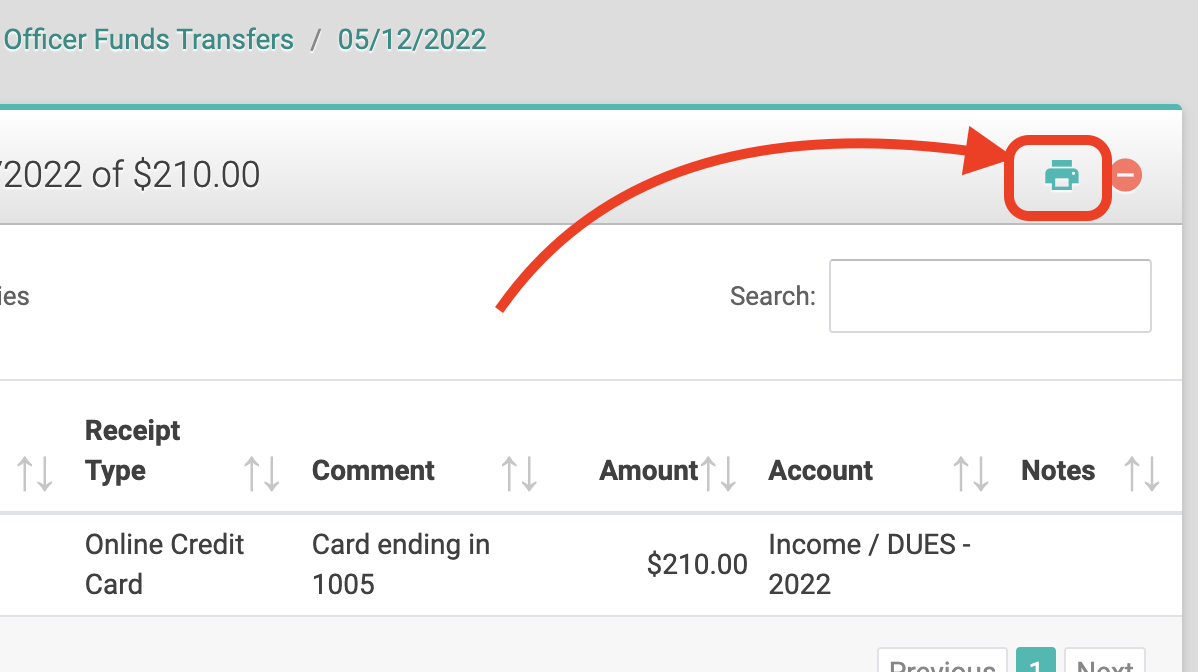Focus the Search input field
The image size is (1198, 672).
[x=990, y=296]
